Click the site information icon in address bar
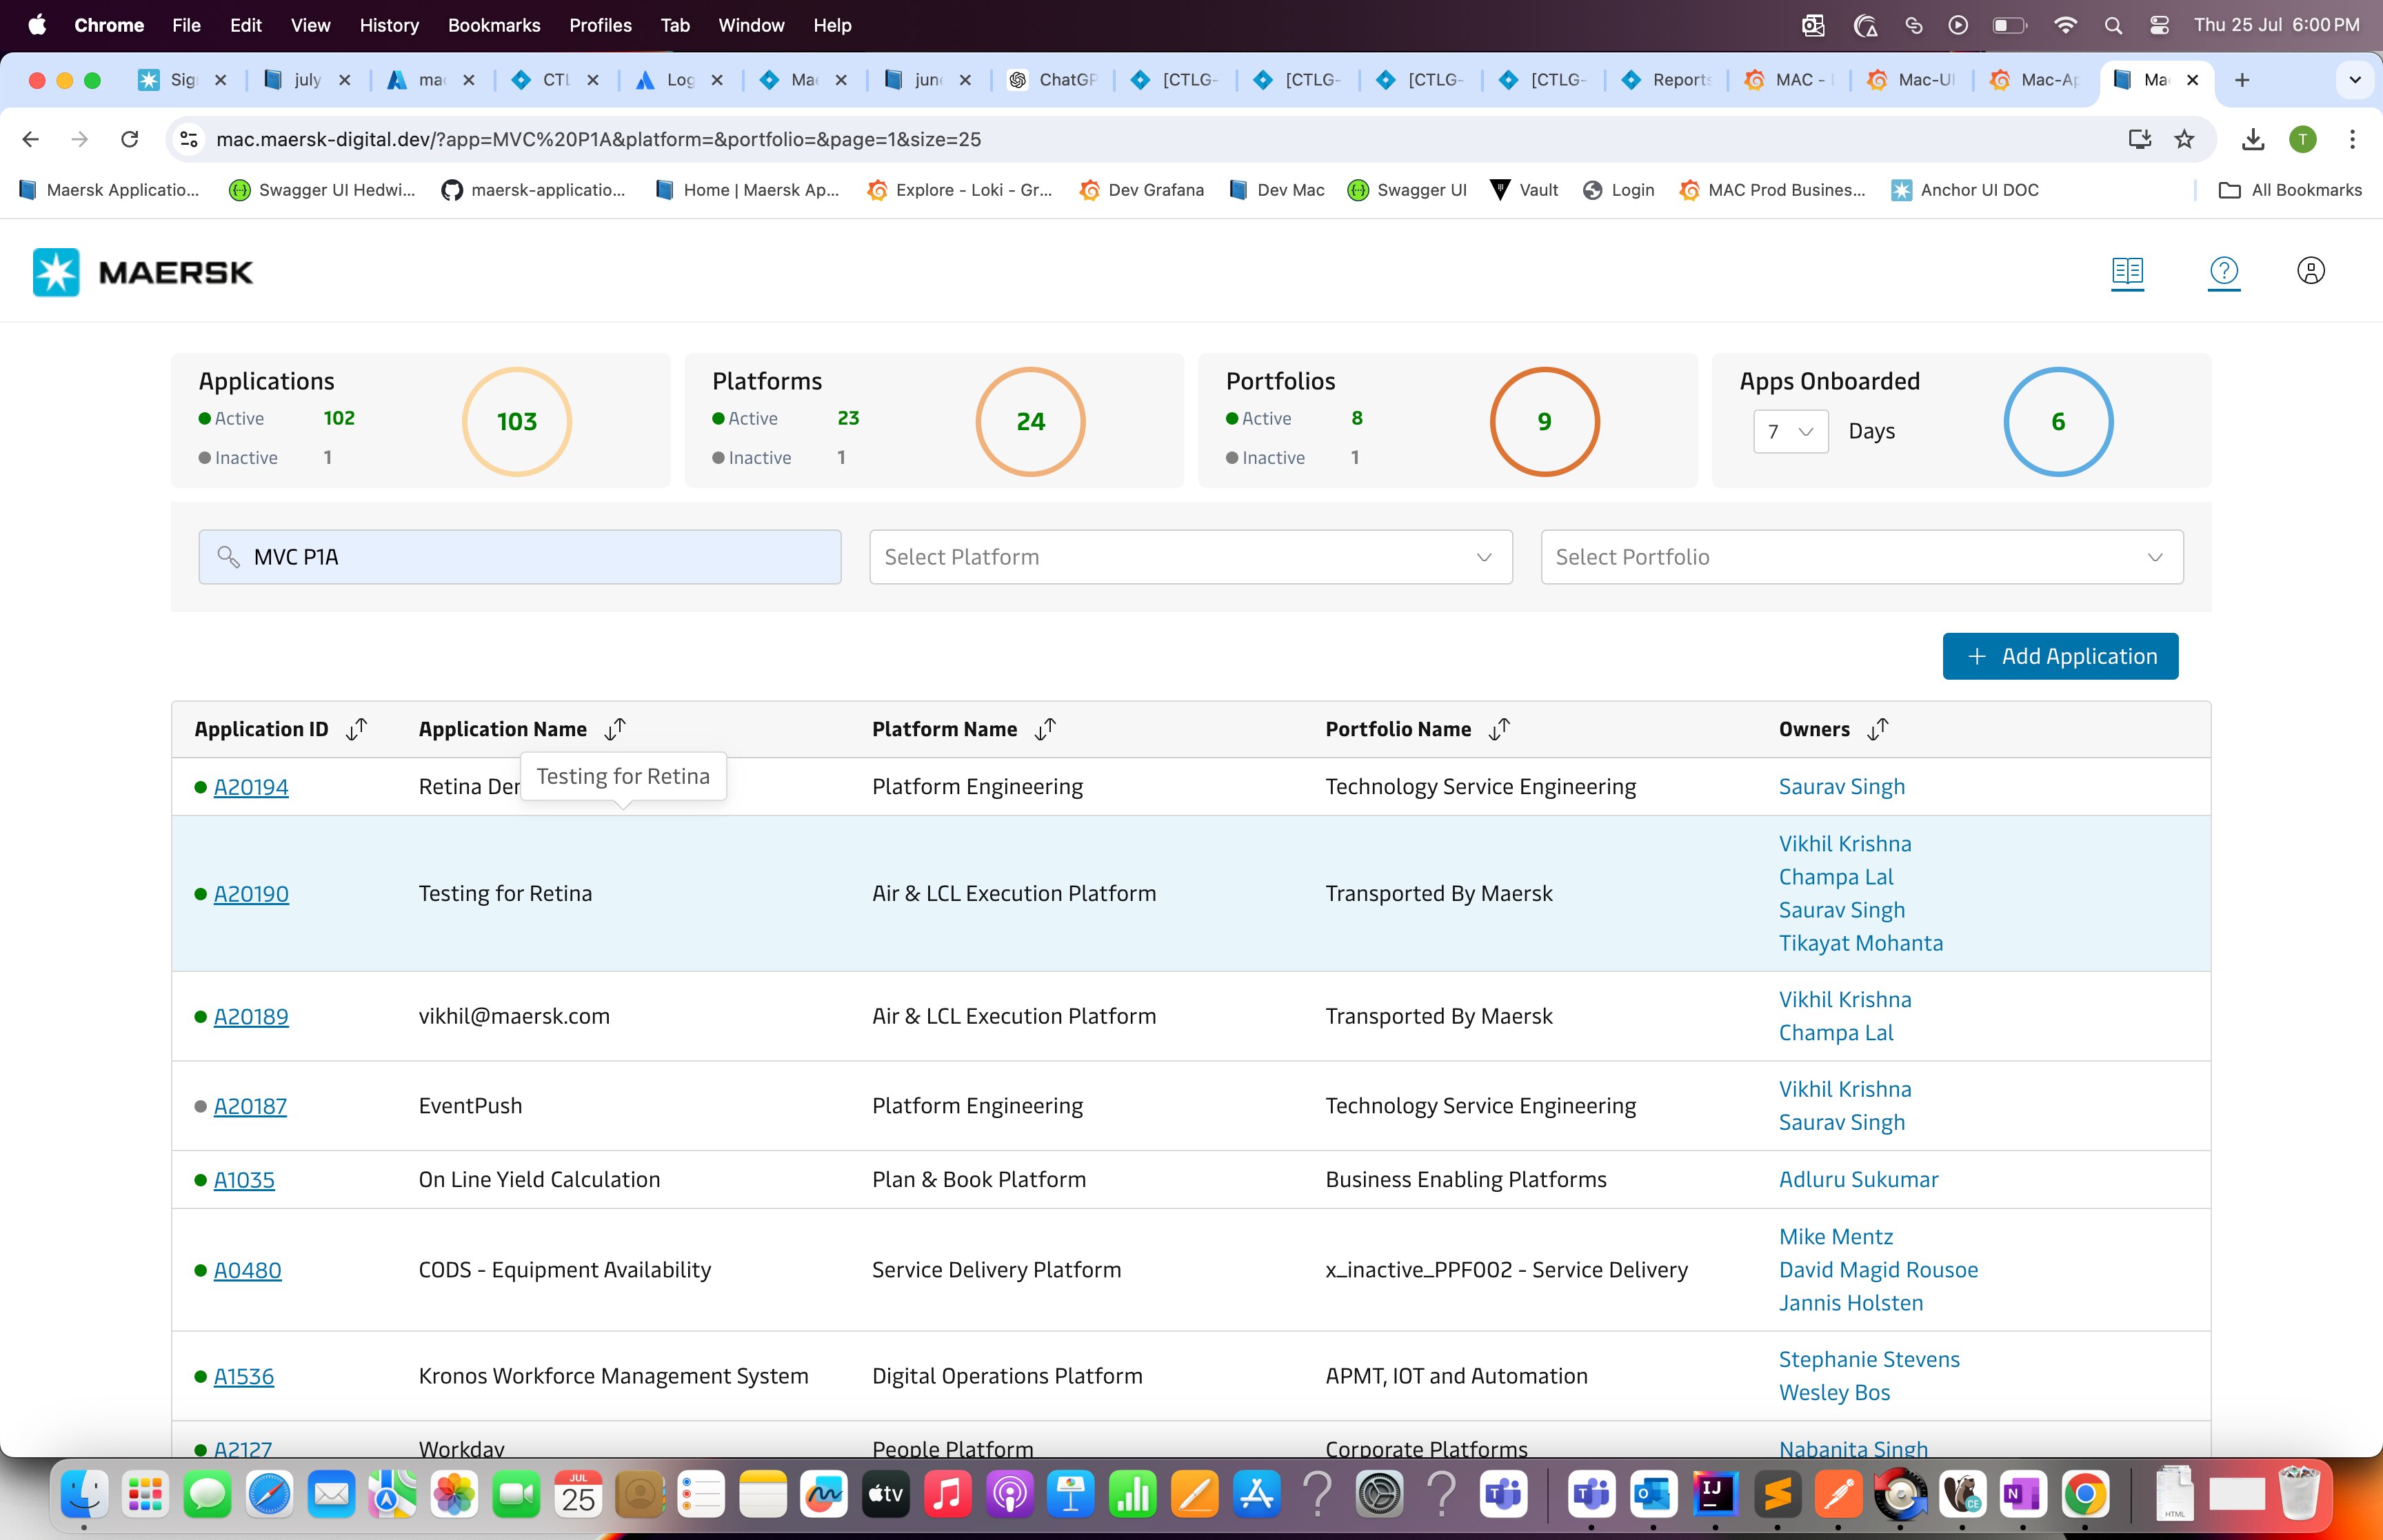Viewport: 2383px width, 1540px height. 189,139
